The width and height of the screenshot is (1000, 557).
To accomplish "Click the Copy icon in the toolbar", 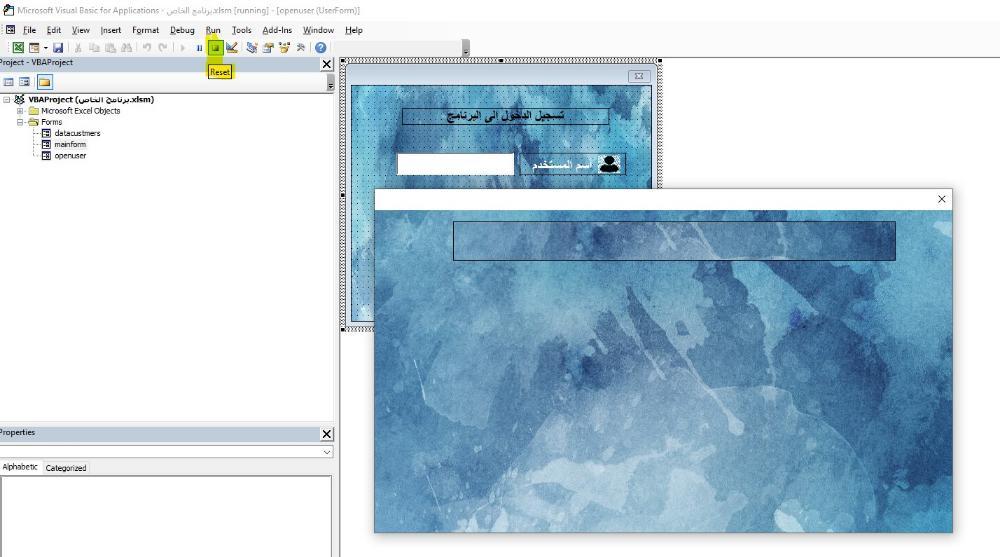I will [x=94, y=48].
